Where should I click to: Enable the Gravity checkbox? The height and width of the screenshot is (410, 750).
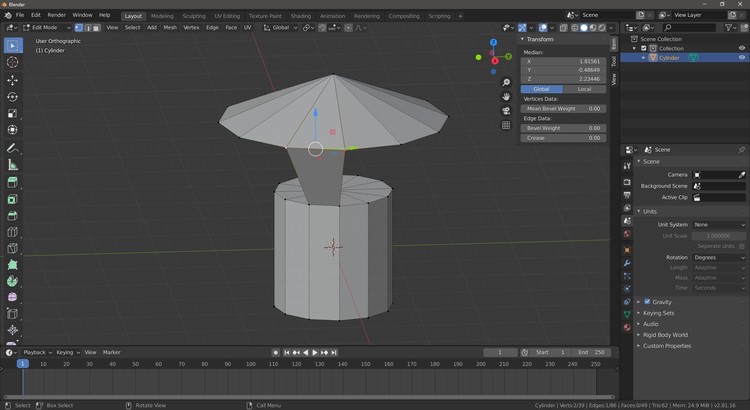tap(648, 301)
